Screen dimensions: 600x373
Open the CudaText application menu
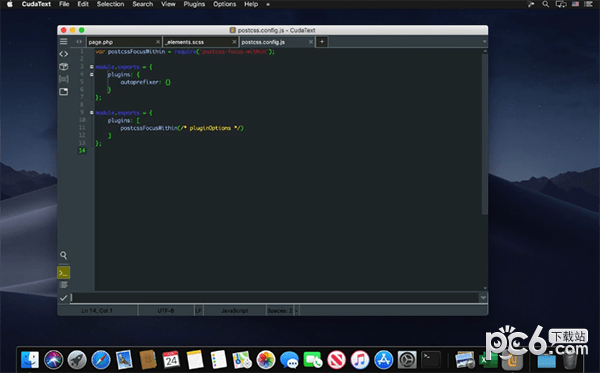click(36, 4)
